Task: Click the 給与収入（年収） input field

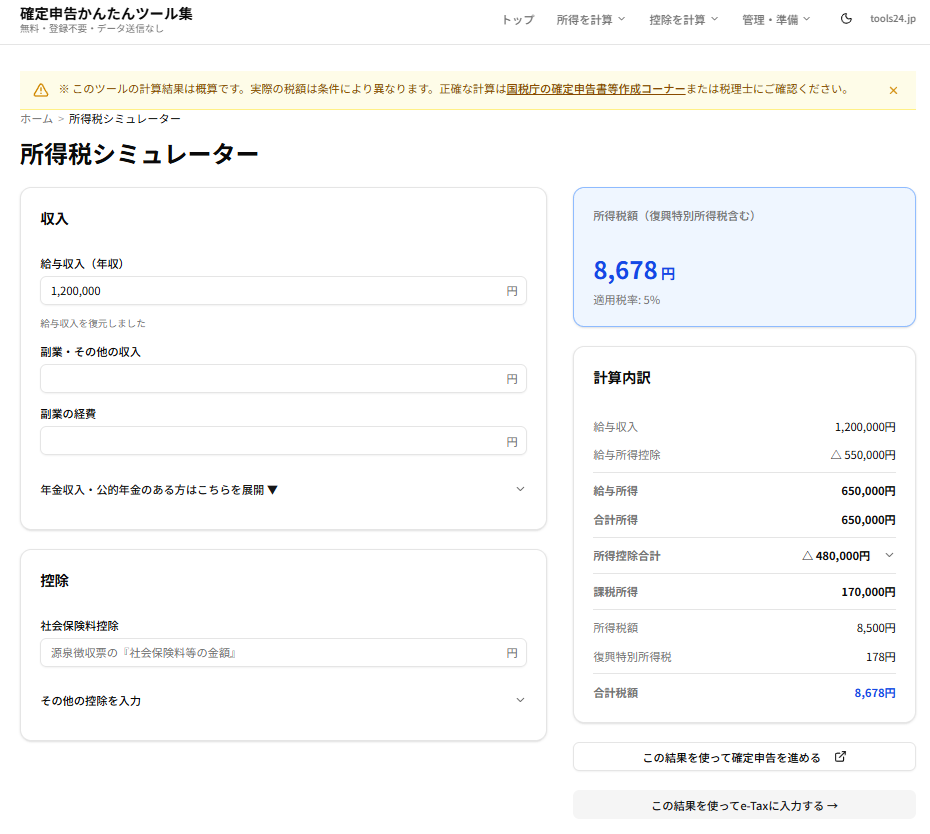Action: point(272,291)
